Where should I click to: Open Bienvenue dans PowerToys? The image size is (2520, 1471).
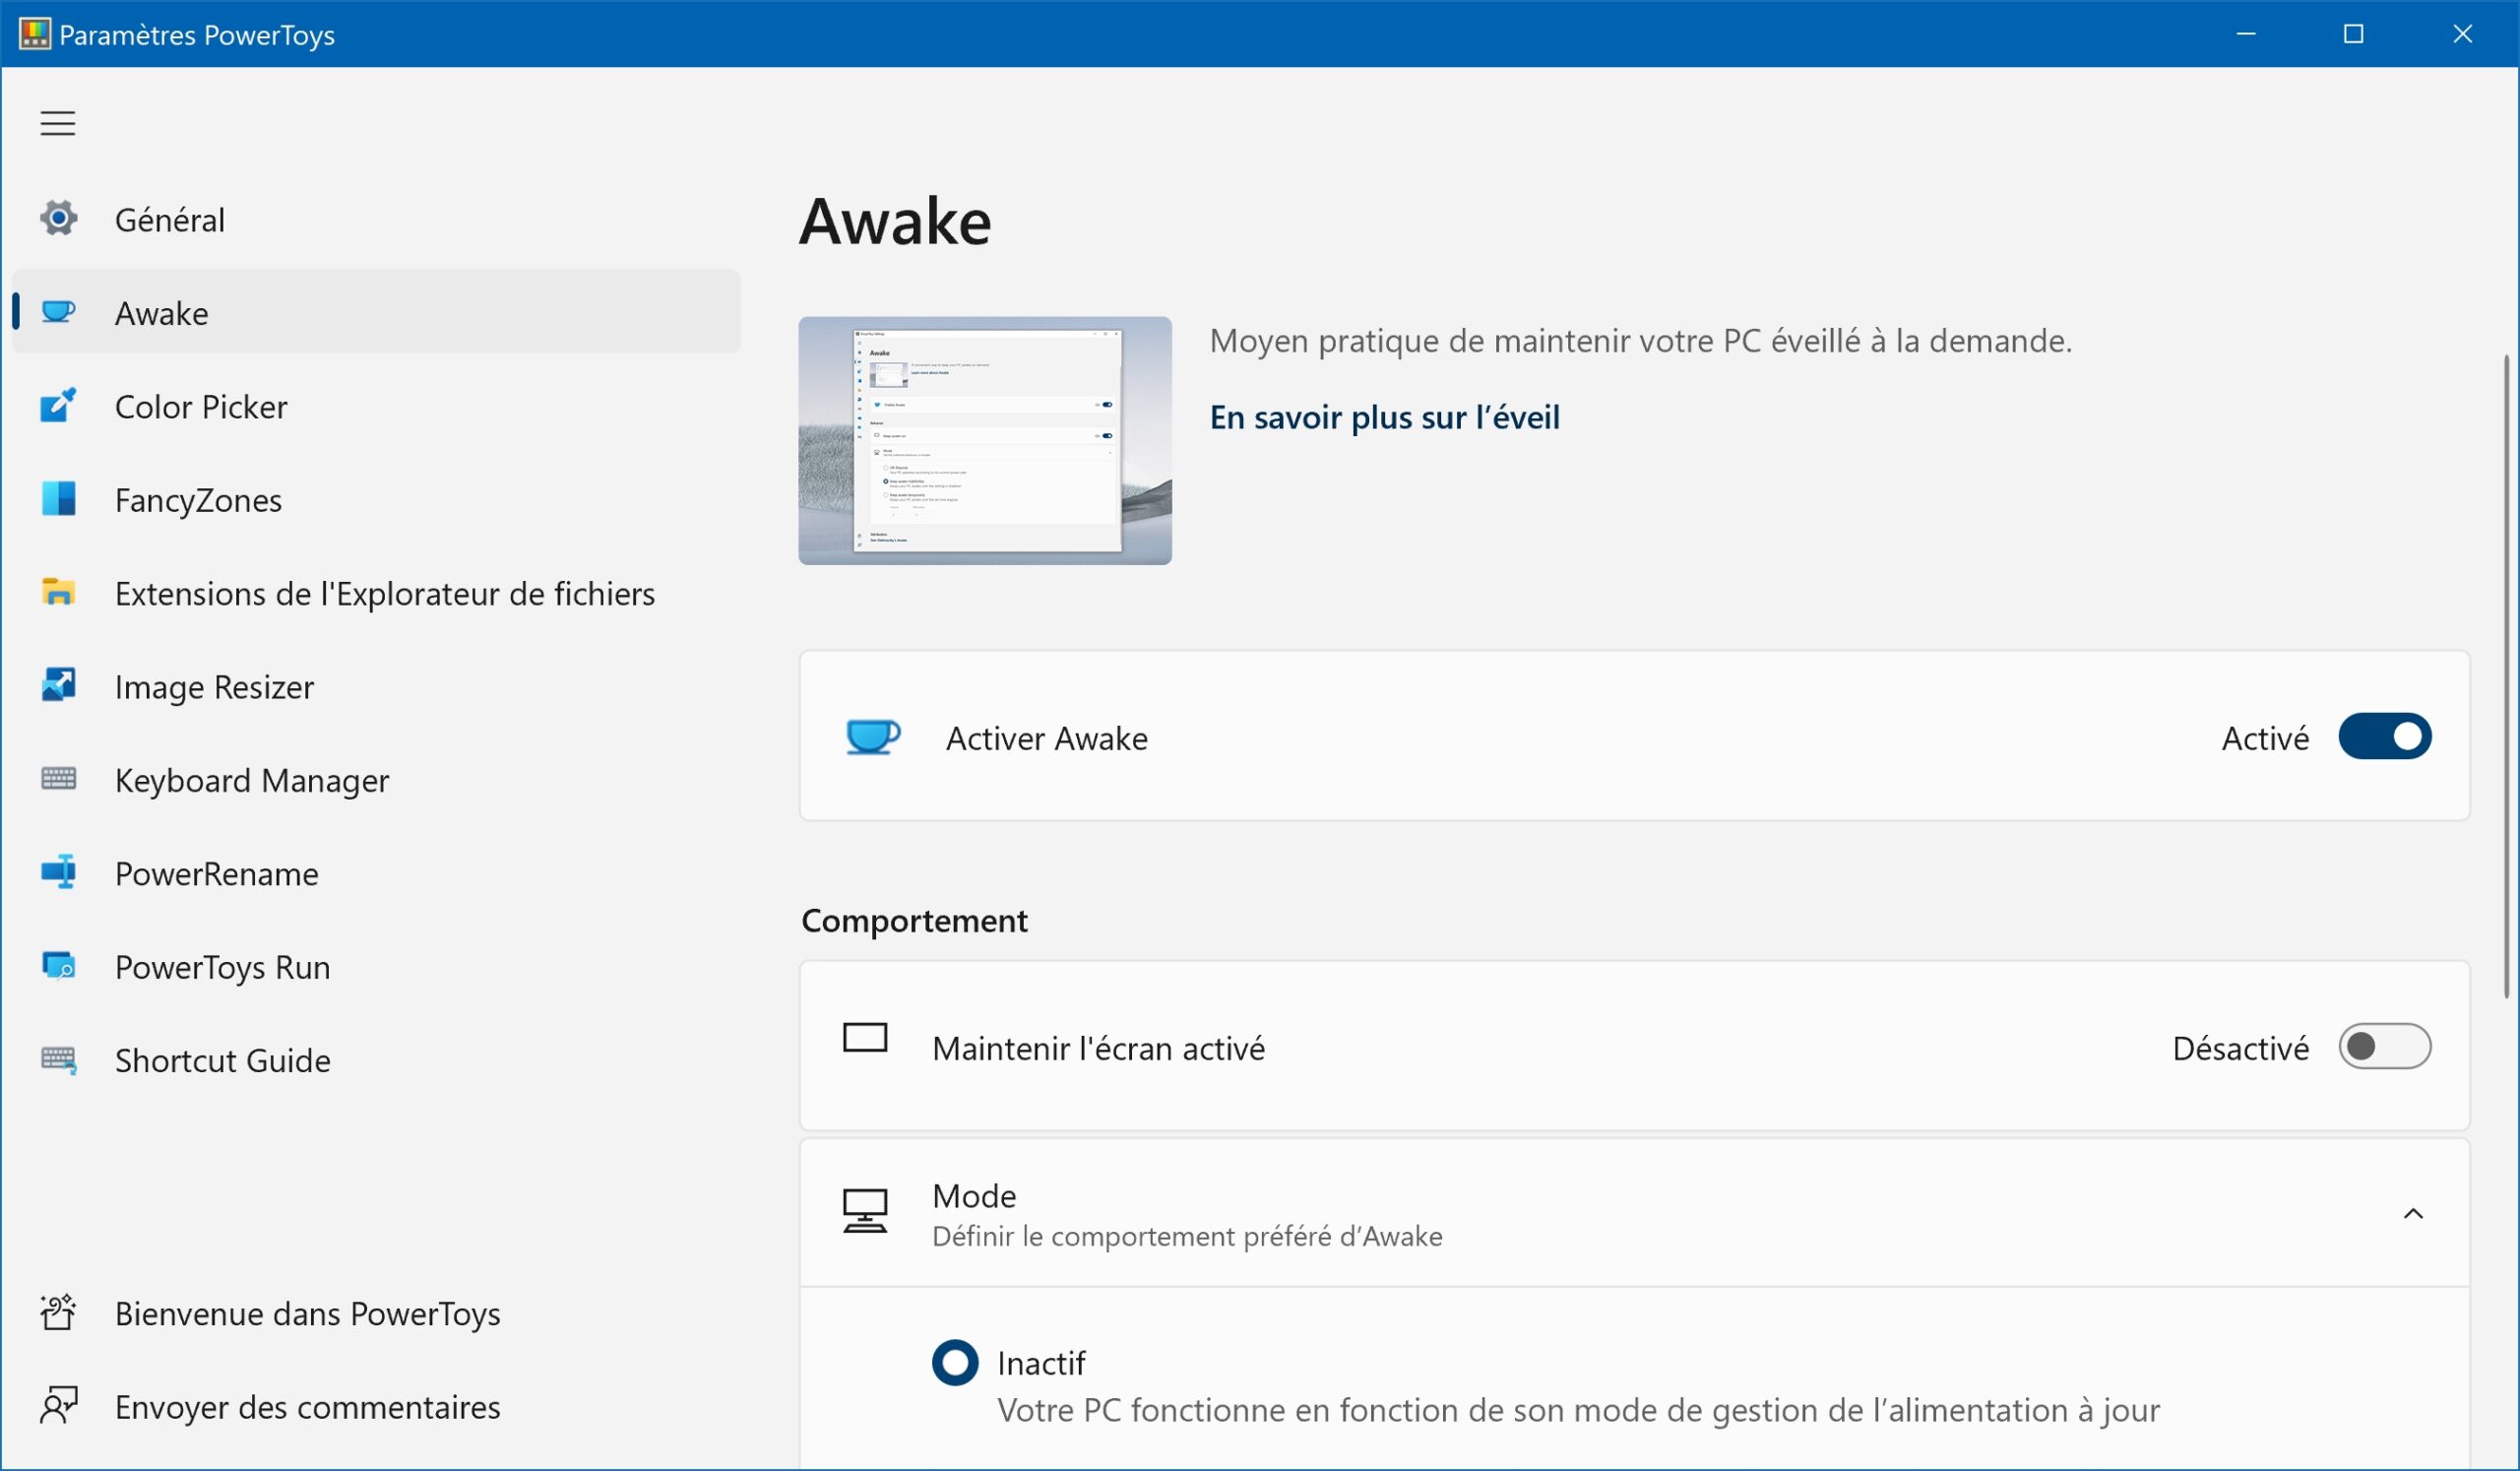tap(376, 1313)
